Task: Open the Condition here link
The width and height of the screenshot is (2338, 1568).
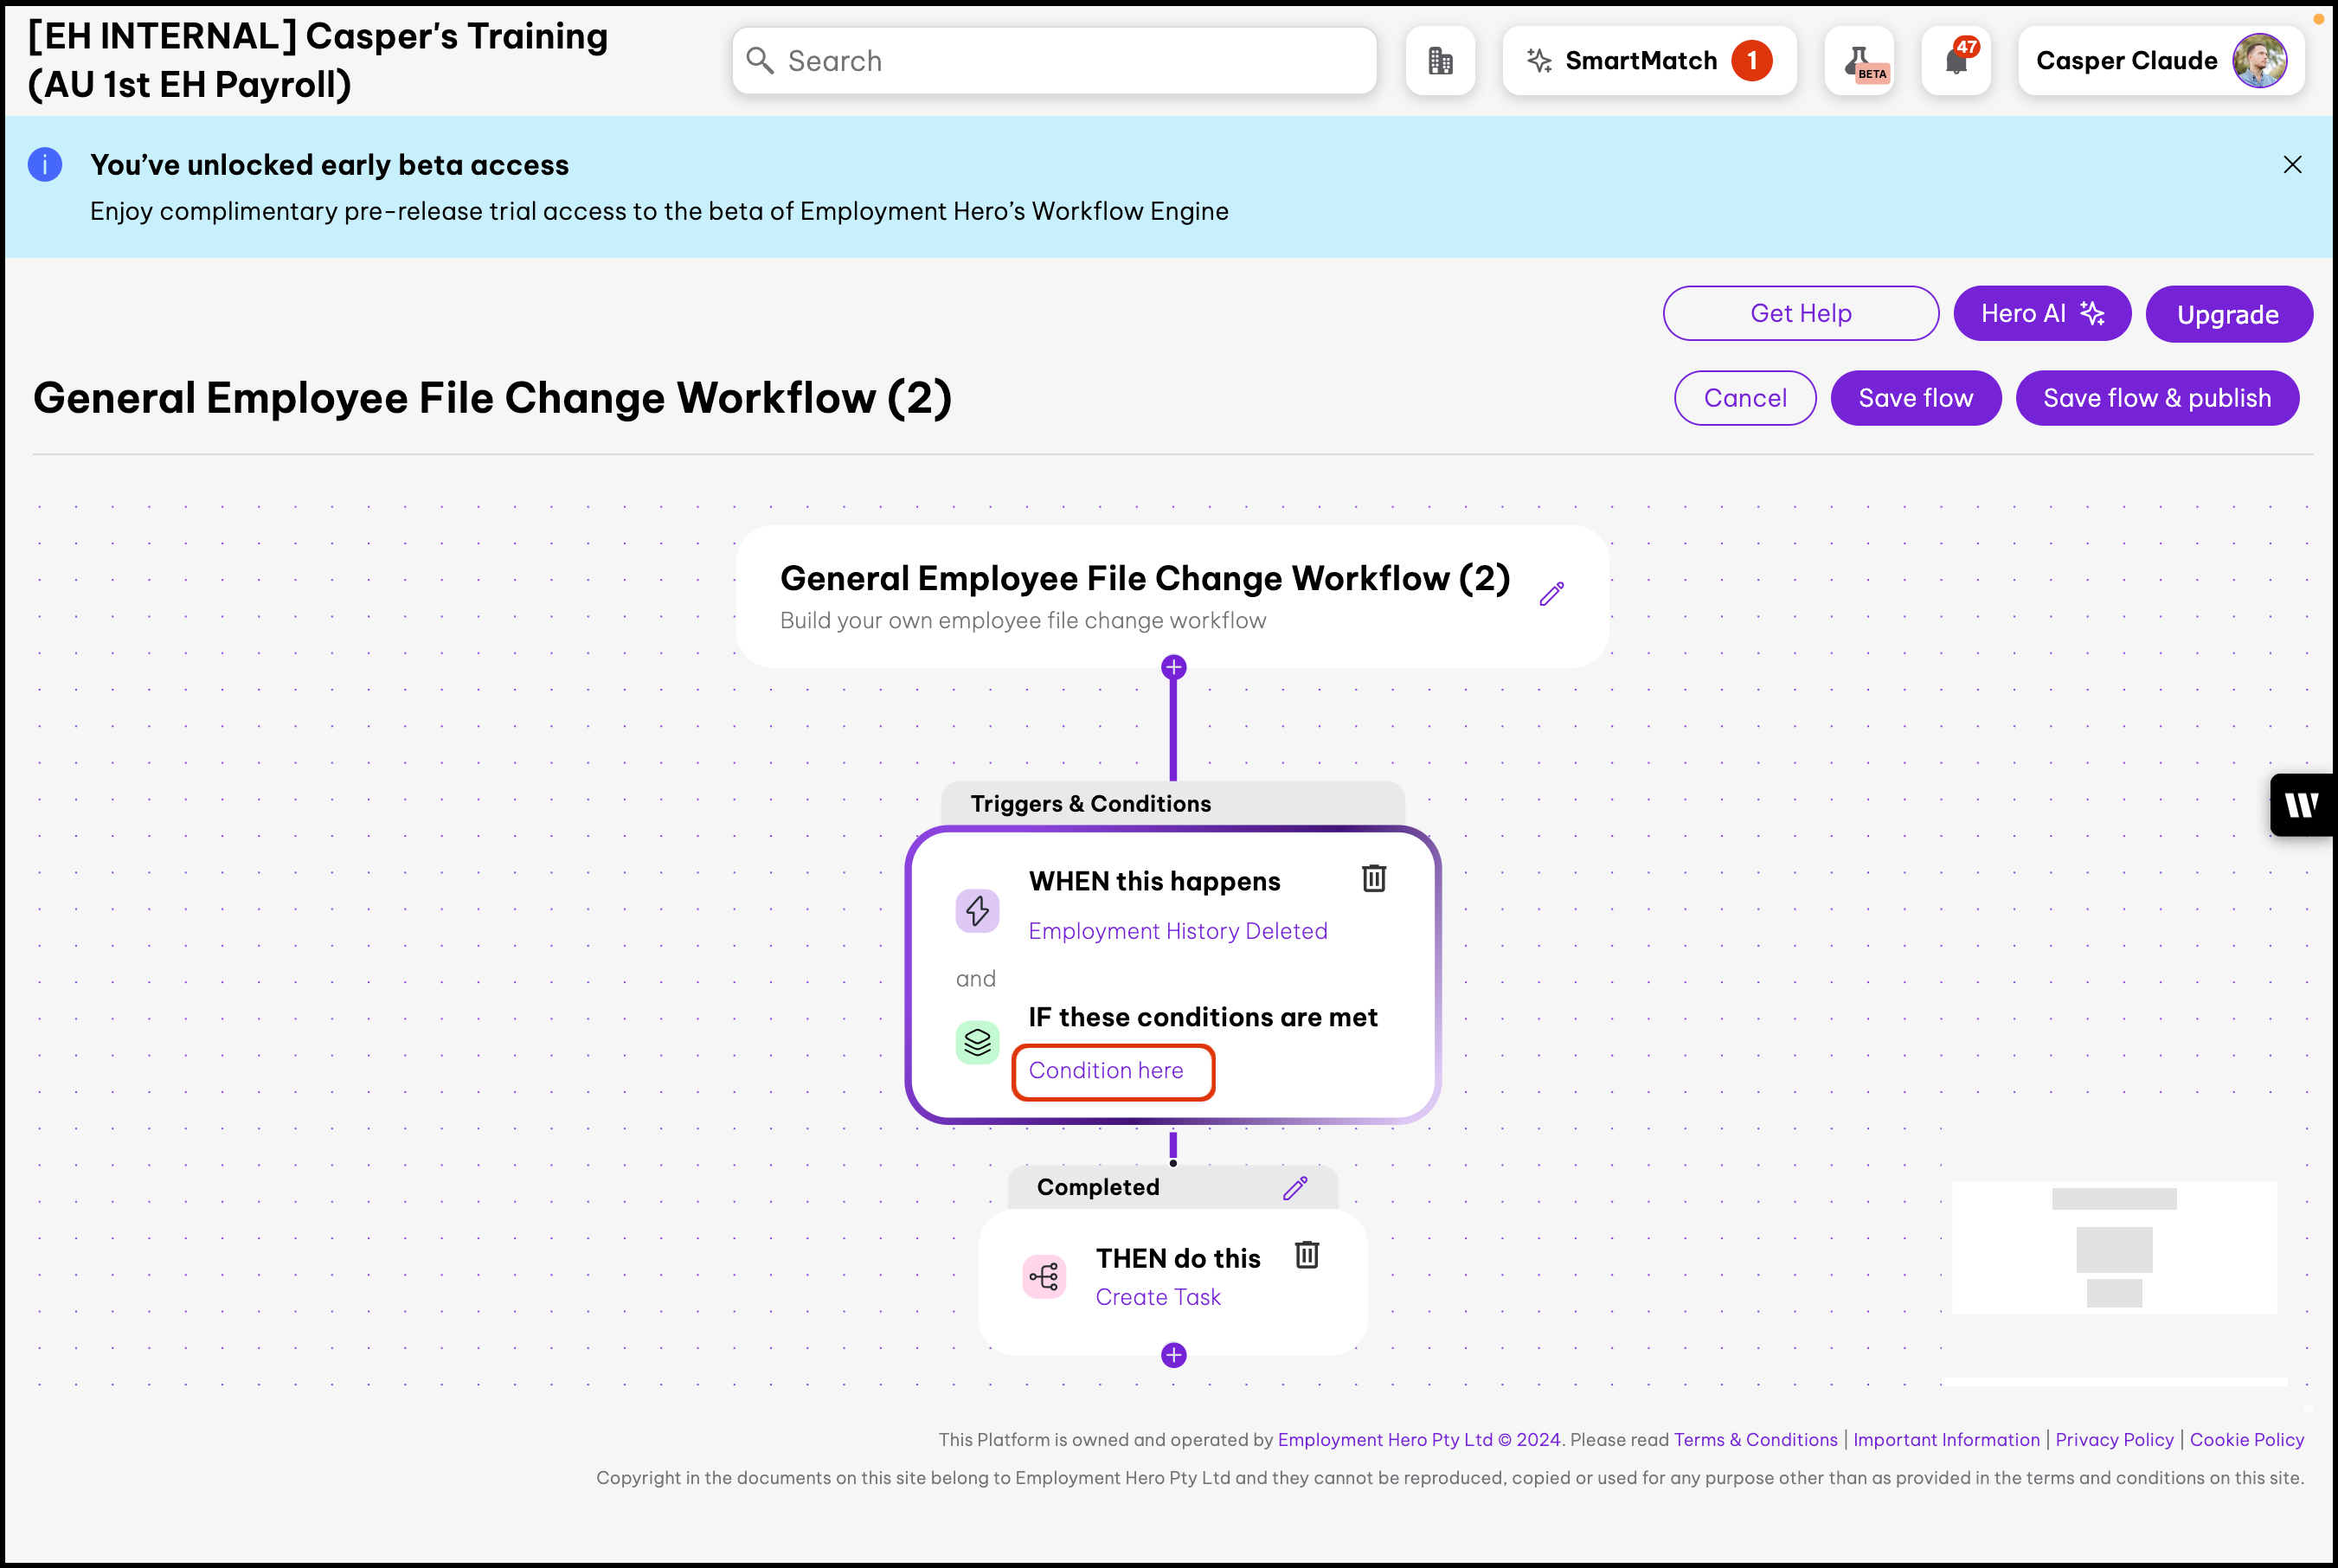Action: pos(1106,1071)
